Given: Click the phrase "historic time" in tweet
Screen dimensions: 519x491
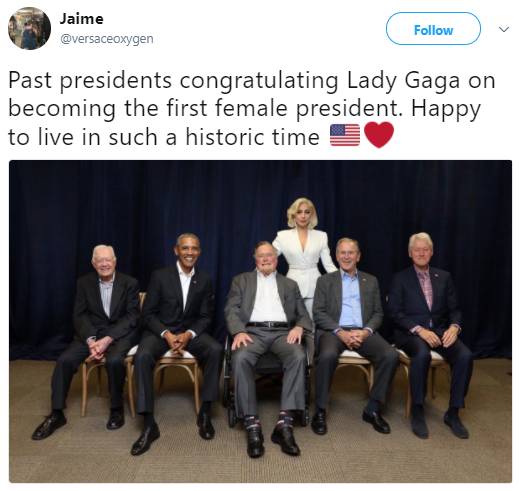Looking at the screenshot, I should point(252,137).
